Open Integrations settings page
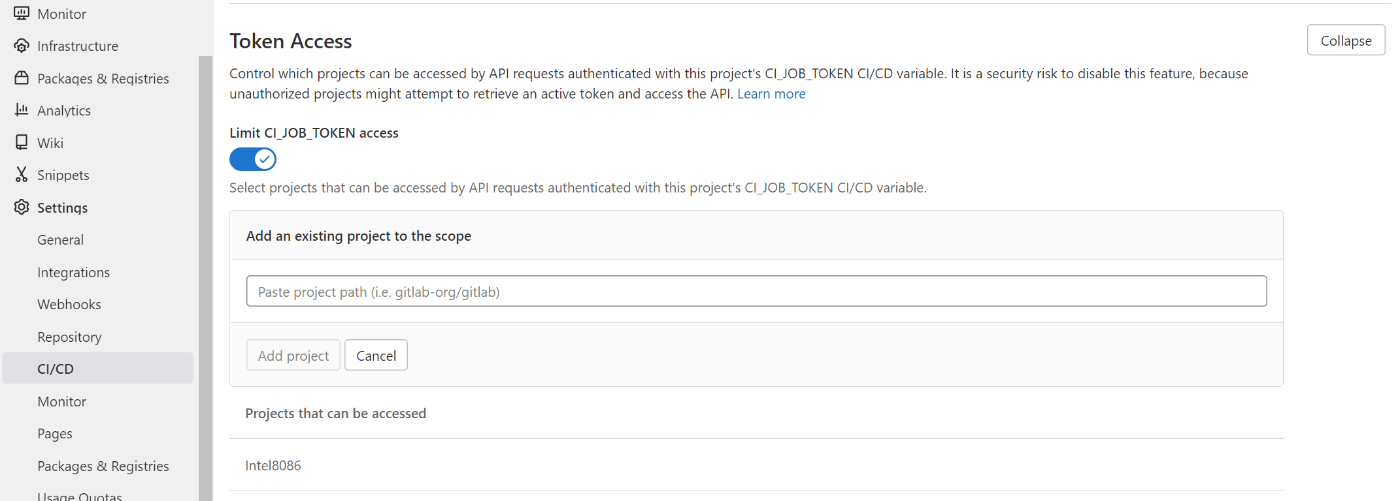 (x=73, y=272)
